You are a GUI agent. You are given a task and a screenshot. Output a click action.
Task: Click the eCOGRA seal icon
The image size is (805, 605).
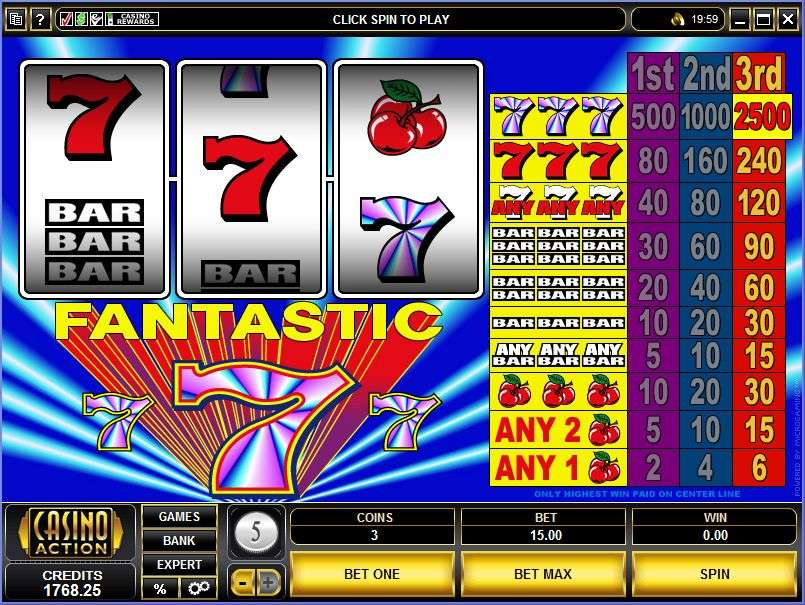[x=95, y=20]
